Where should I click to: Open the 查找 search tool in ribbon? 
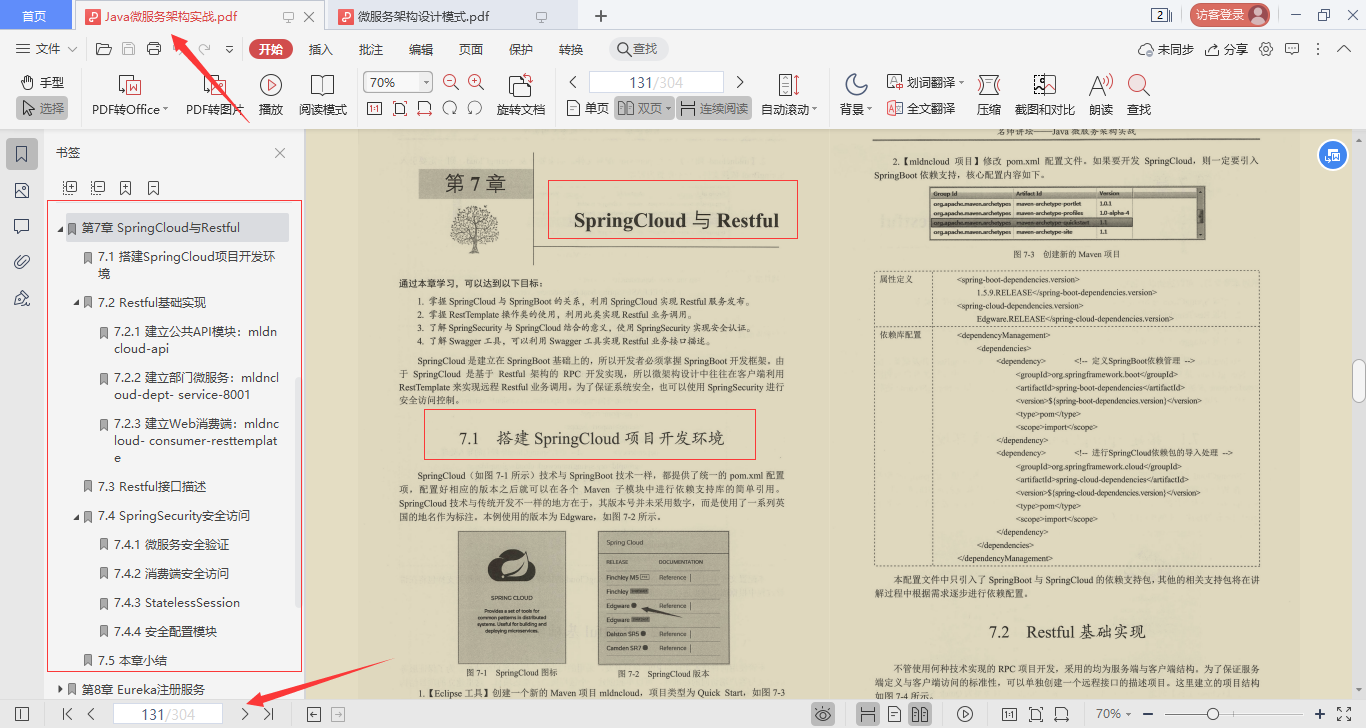(x=1138, y=96)
